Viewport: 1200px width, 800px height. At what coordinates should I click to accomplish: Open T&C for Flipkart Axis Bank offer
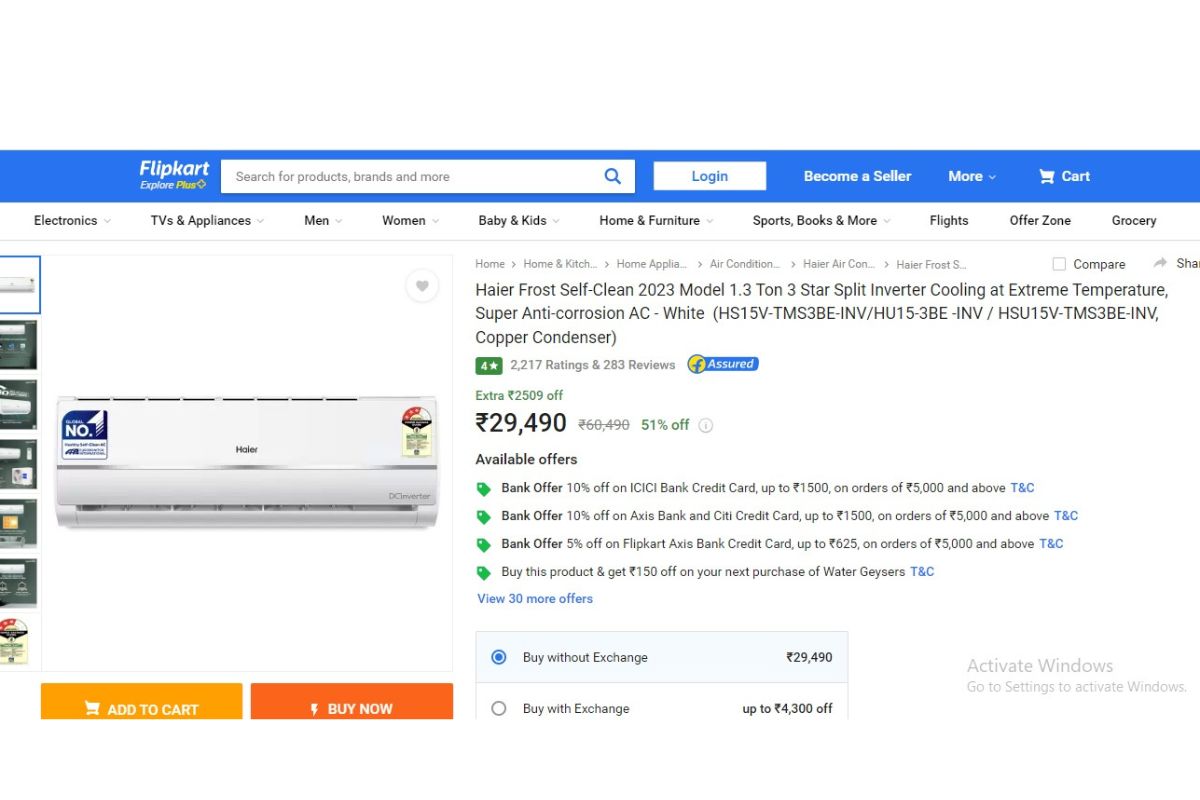click(x=1051, y=544)
